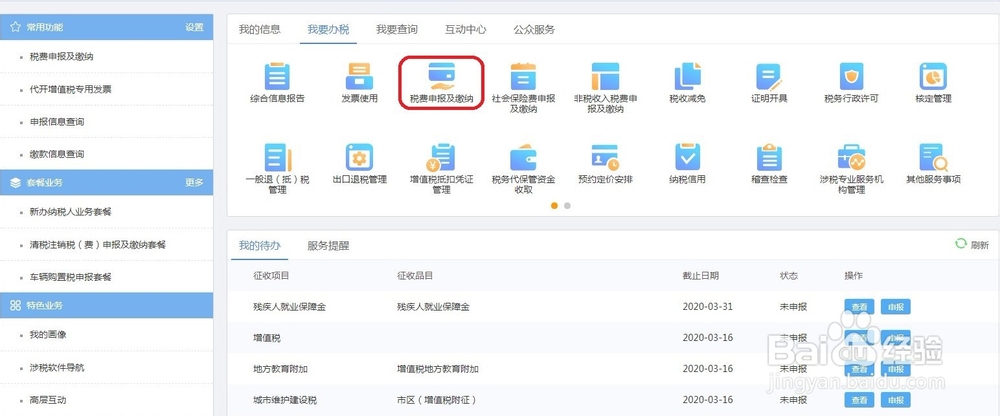
Task: Click date 2020-03-31 cell
Action: pos(707,306)
